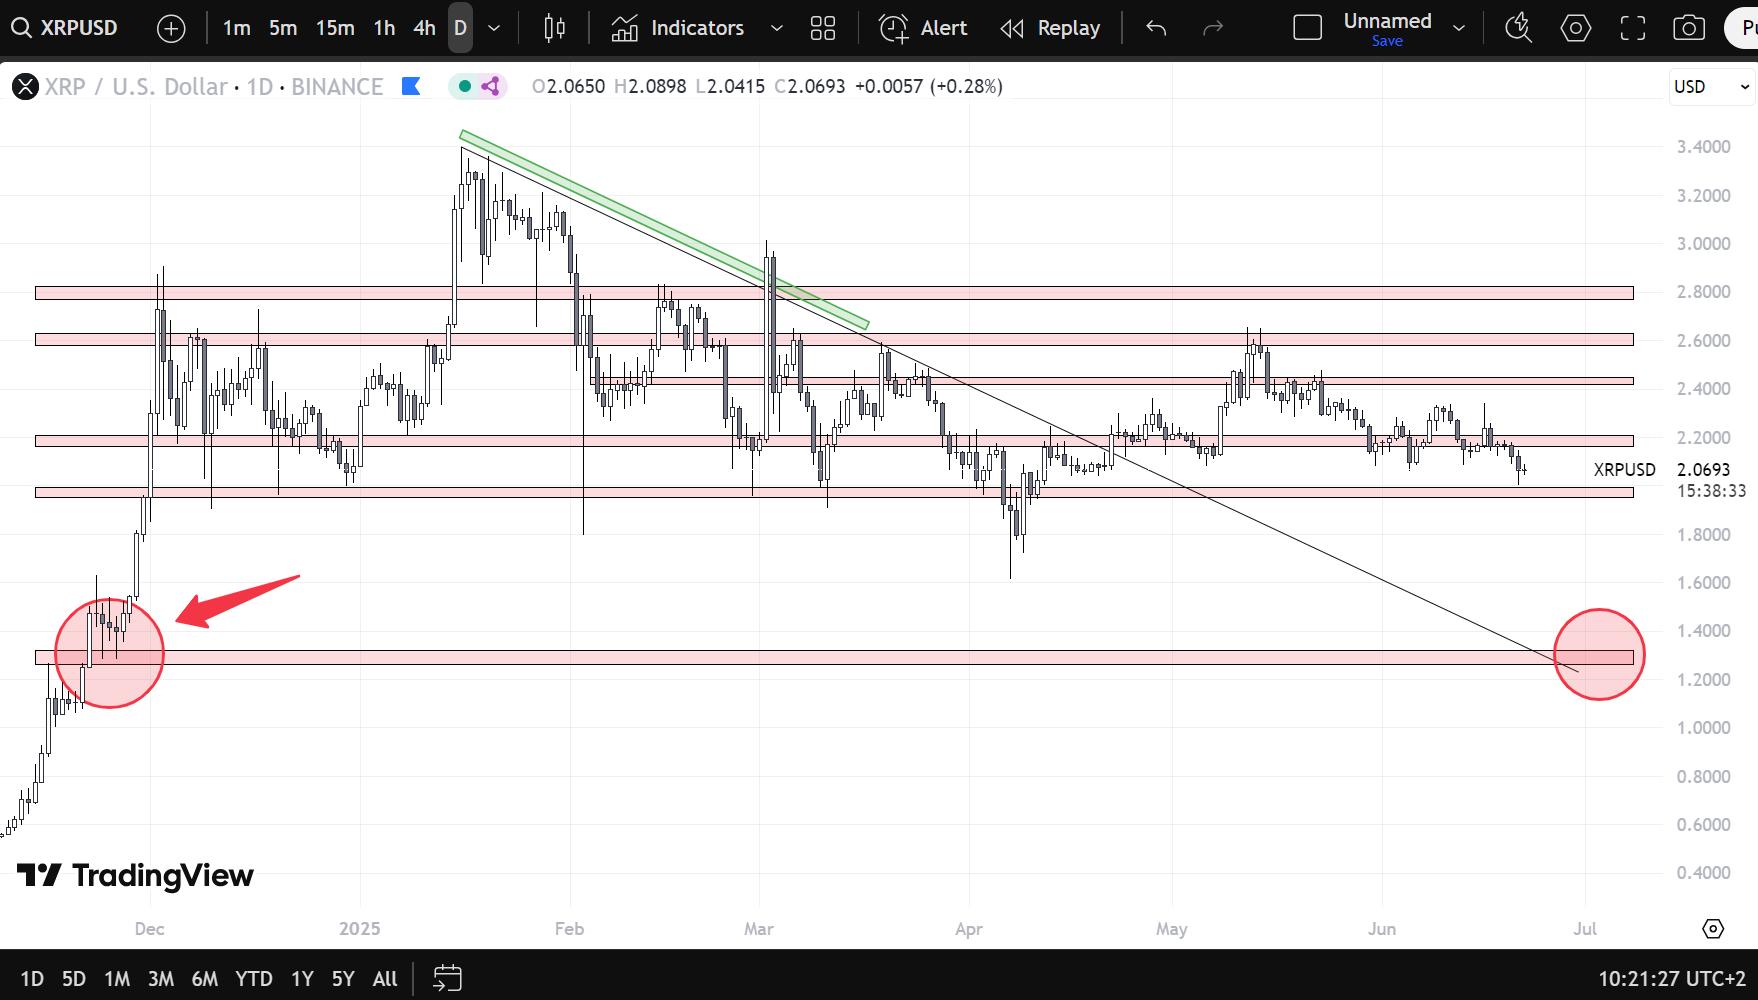Click the Feb label on the time axis

pyautogui.click(x=569, y=928)
